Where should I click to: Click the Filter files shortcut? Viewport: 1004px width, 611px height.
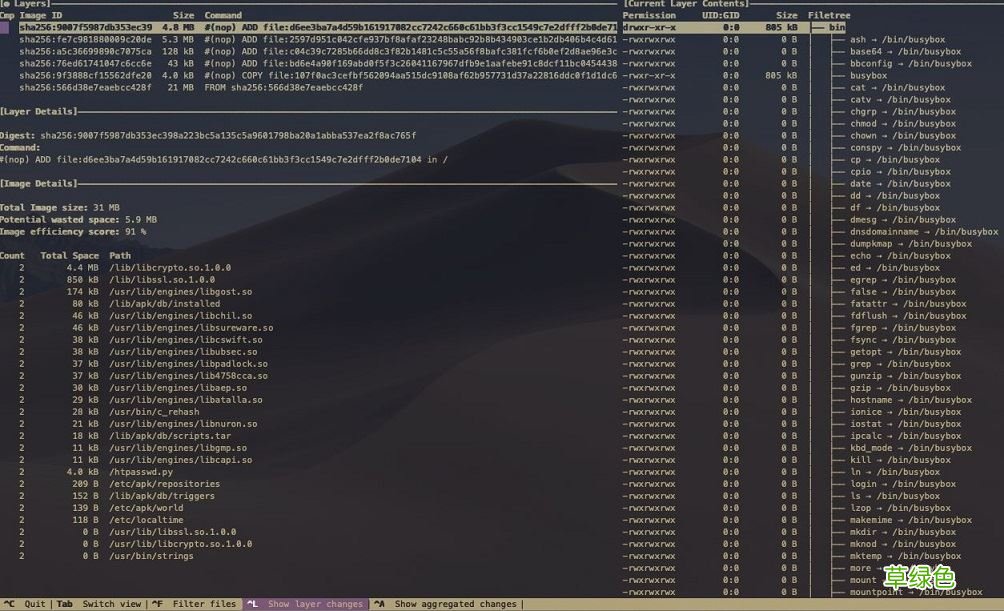point(194,604)
